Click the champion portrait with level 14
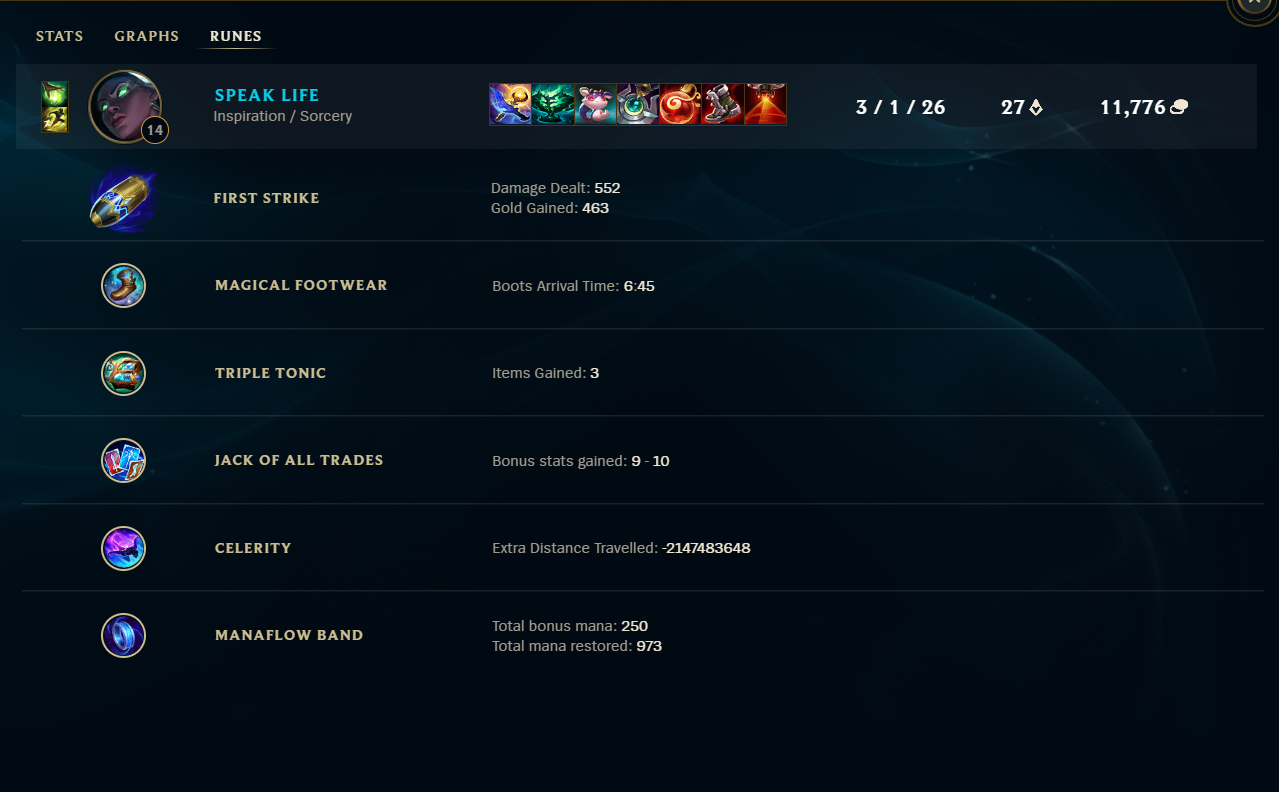The height and width of the screenshot is (792, 1279). 125,107
